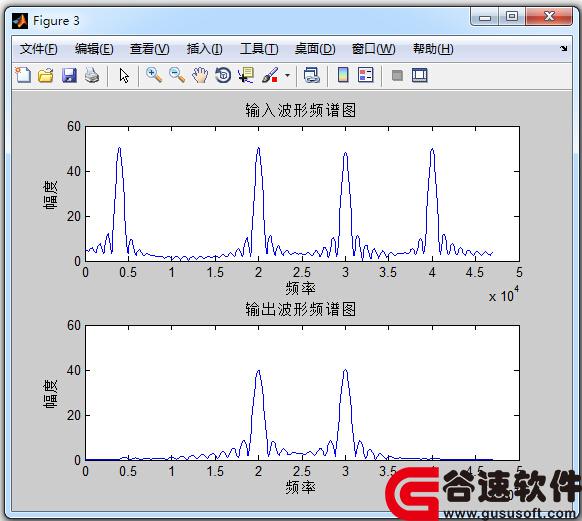
Task: Click the output spectrum peak at 3
Action: [346, 370]
